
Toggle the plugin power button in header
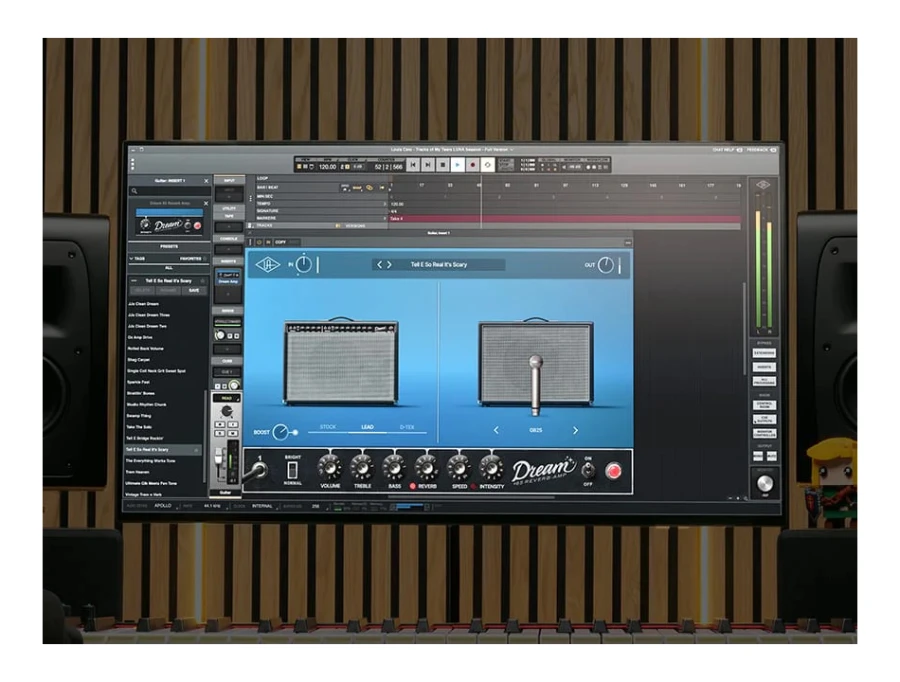259,242
